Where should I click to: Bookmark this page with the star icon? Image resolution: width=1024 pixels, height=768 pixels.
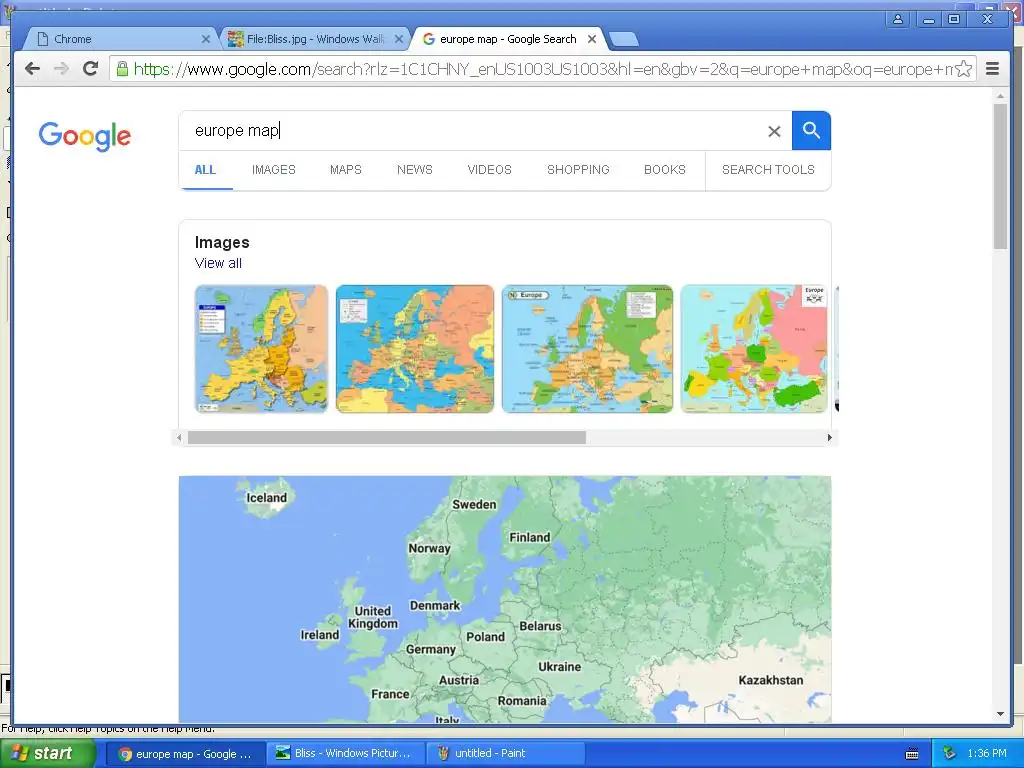[x=964, y=69]
